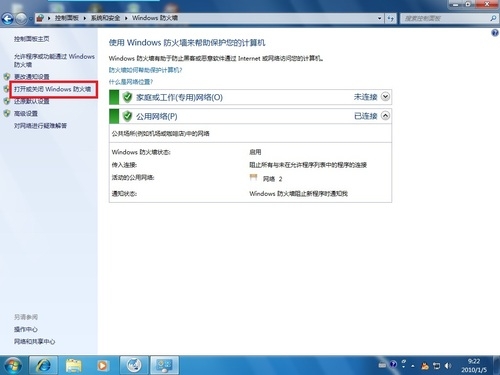Click 系统和安全 breadcrumb in address bar
The height and width of the screenshot is (375, 500).
click(x=105, y=18)
